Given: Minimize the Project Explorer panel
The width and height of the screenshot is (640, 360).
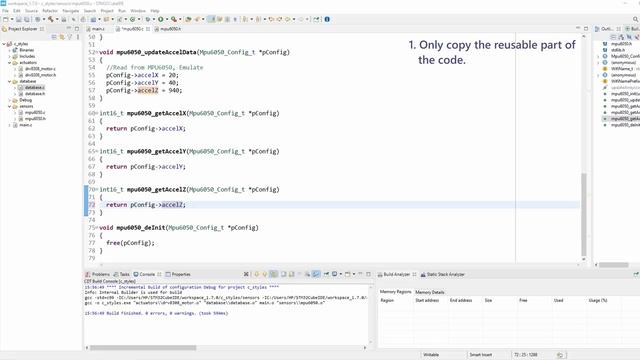Looking at the screenshot, I should (x=69, y=29).
